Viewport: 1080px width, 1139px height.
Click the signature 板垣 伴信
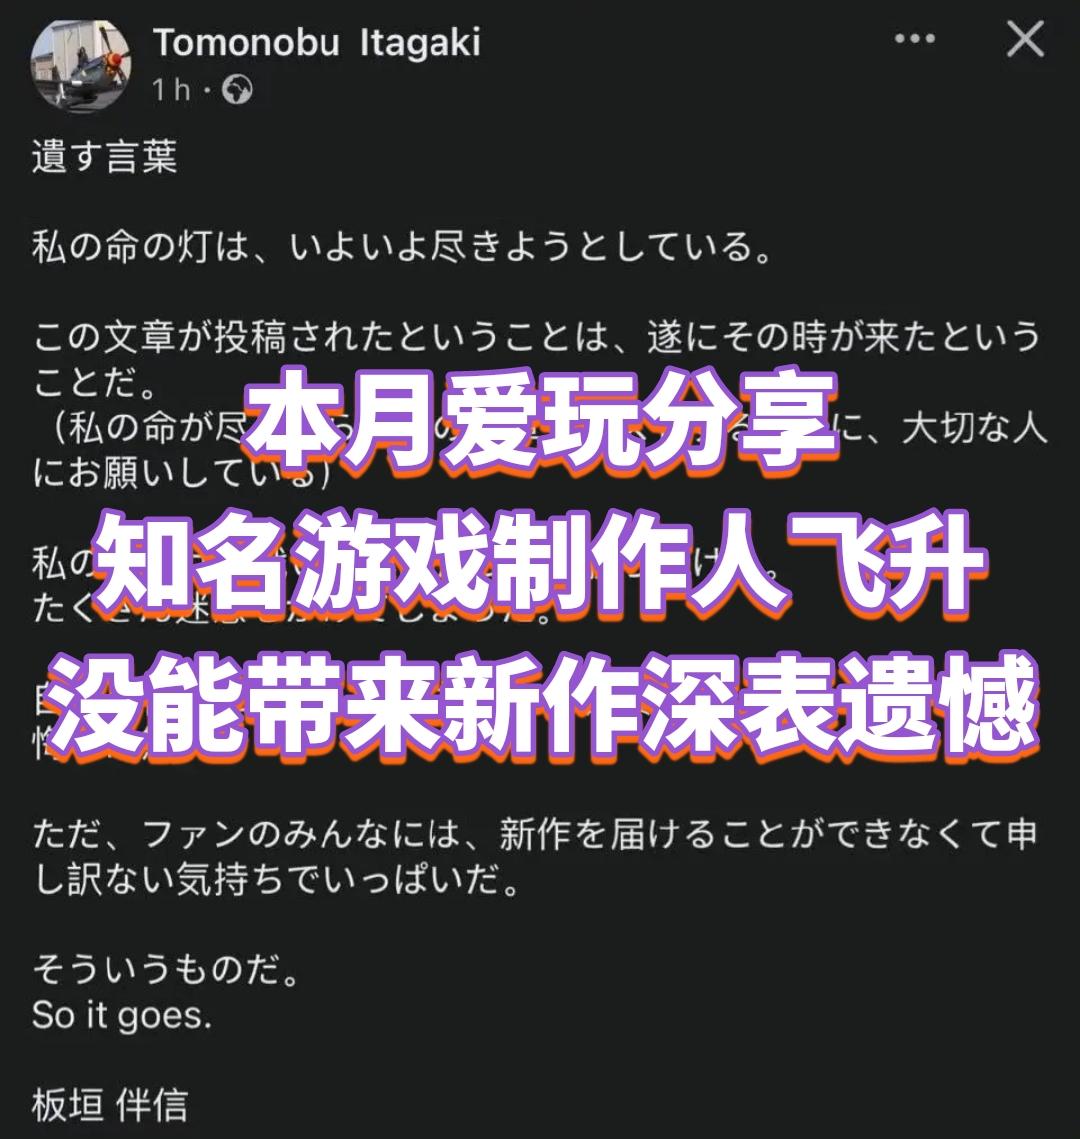pyautogui.click(x=110, y=1106)
